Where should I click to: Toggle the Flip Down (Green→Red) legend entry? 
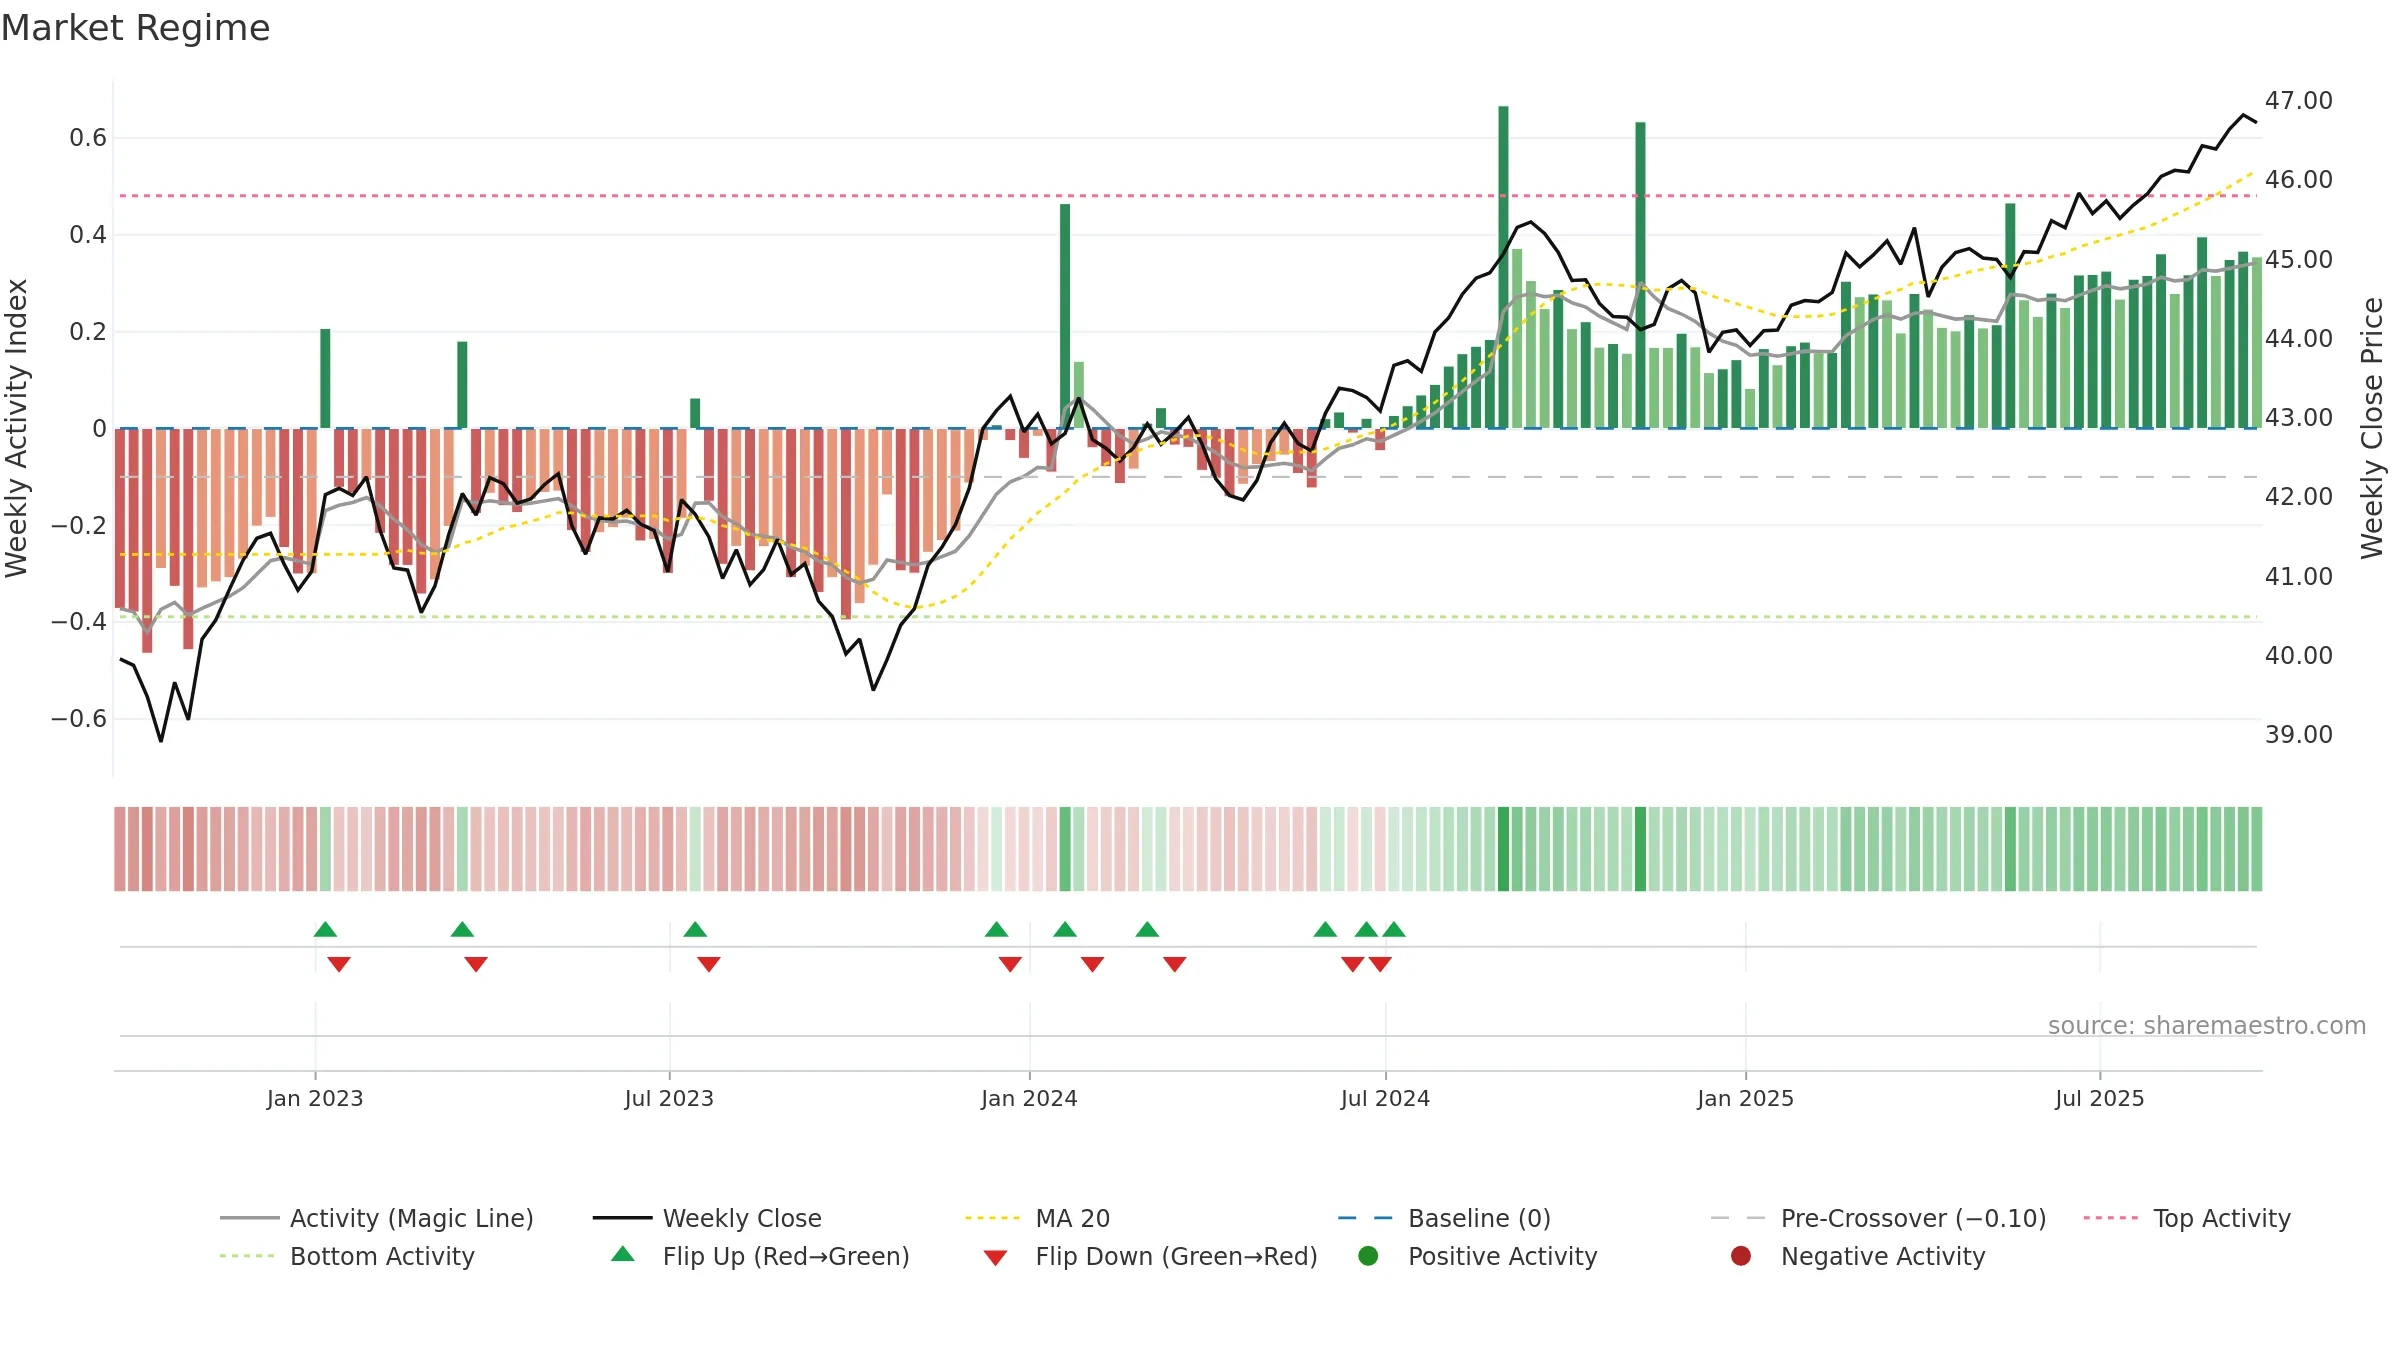tap(1150, 1256)
